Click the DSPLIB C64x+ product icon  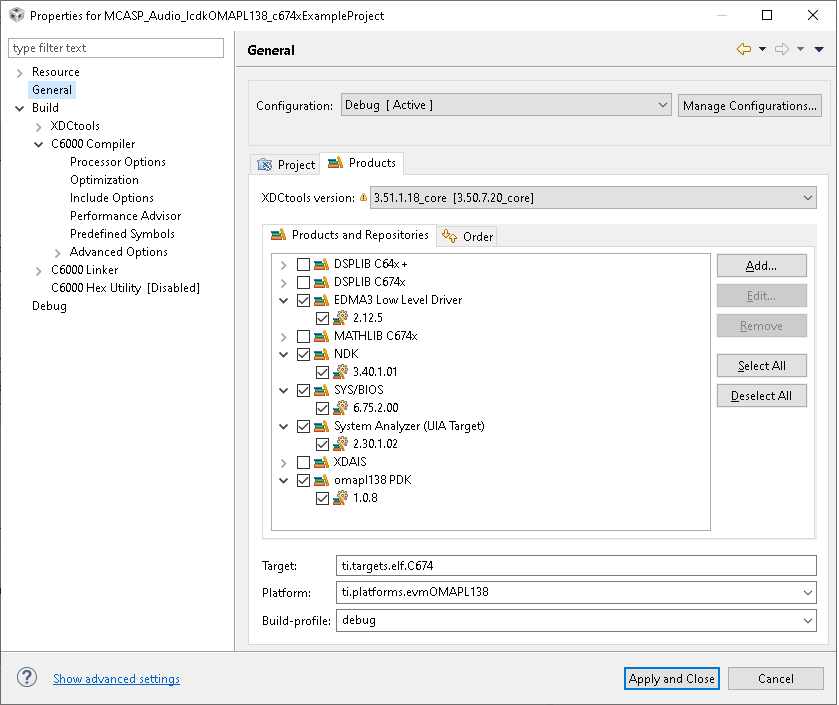[322, 264]
